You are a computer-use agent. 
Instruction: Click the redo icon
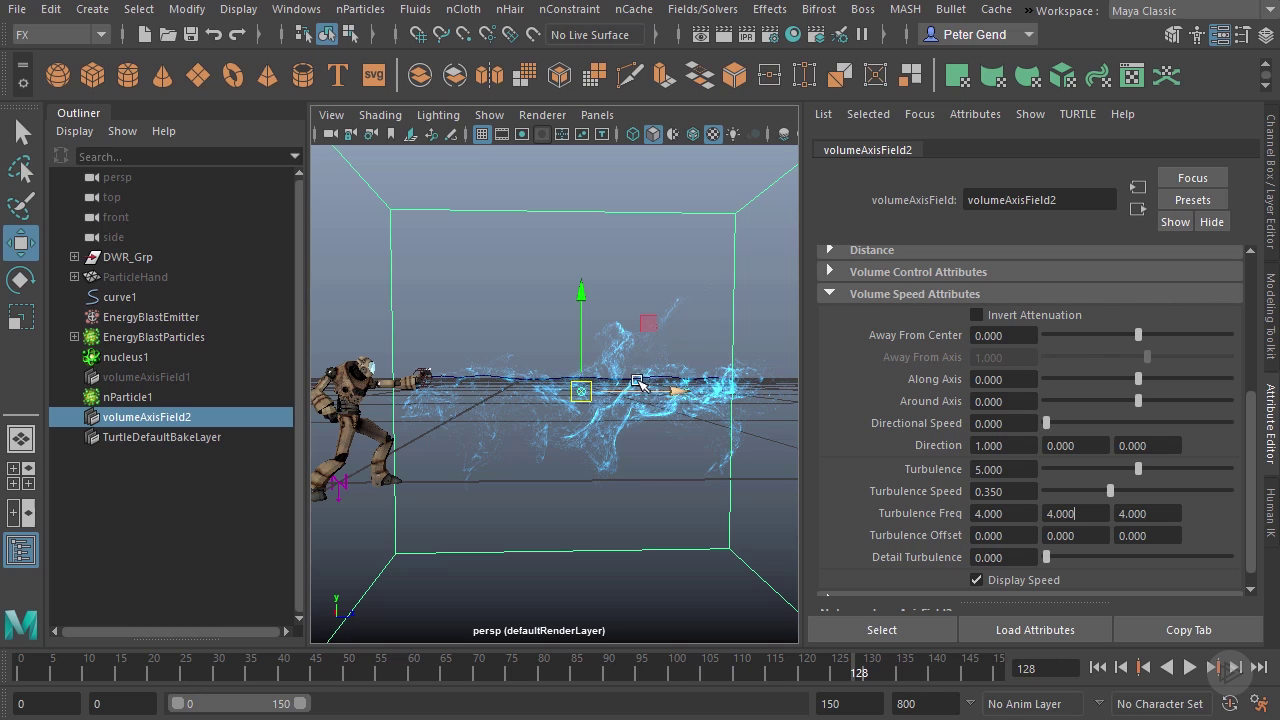point(237,34)
